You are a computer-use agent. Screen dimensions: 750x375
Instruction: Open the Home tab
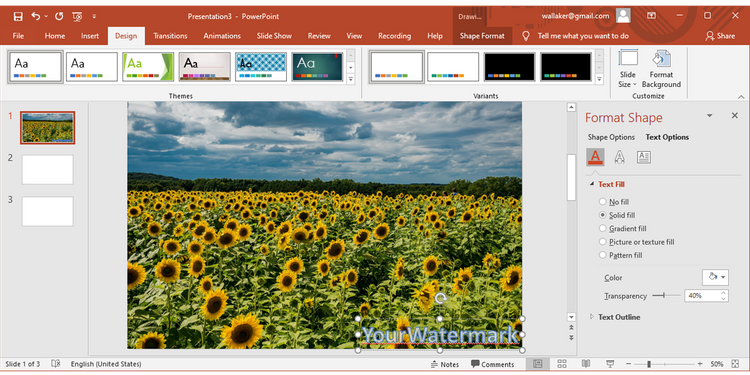tap(55, 36)
